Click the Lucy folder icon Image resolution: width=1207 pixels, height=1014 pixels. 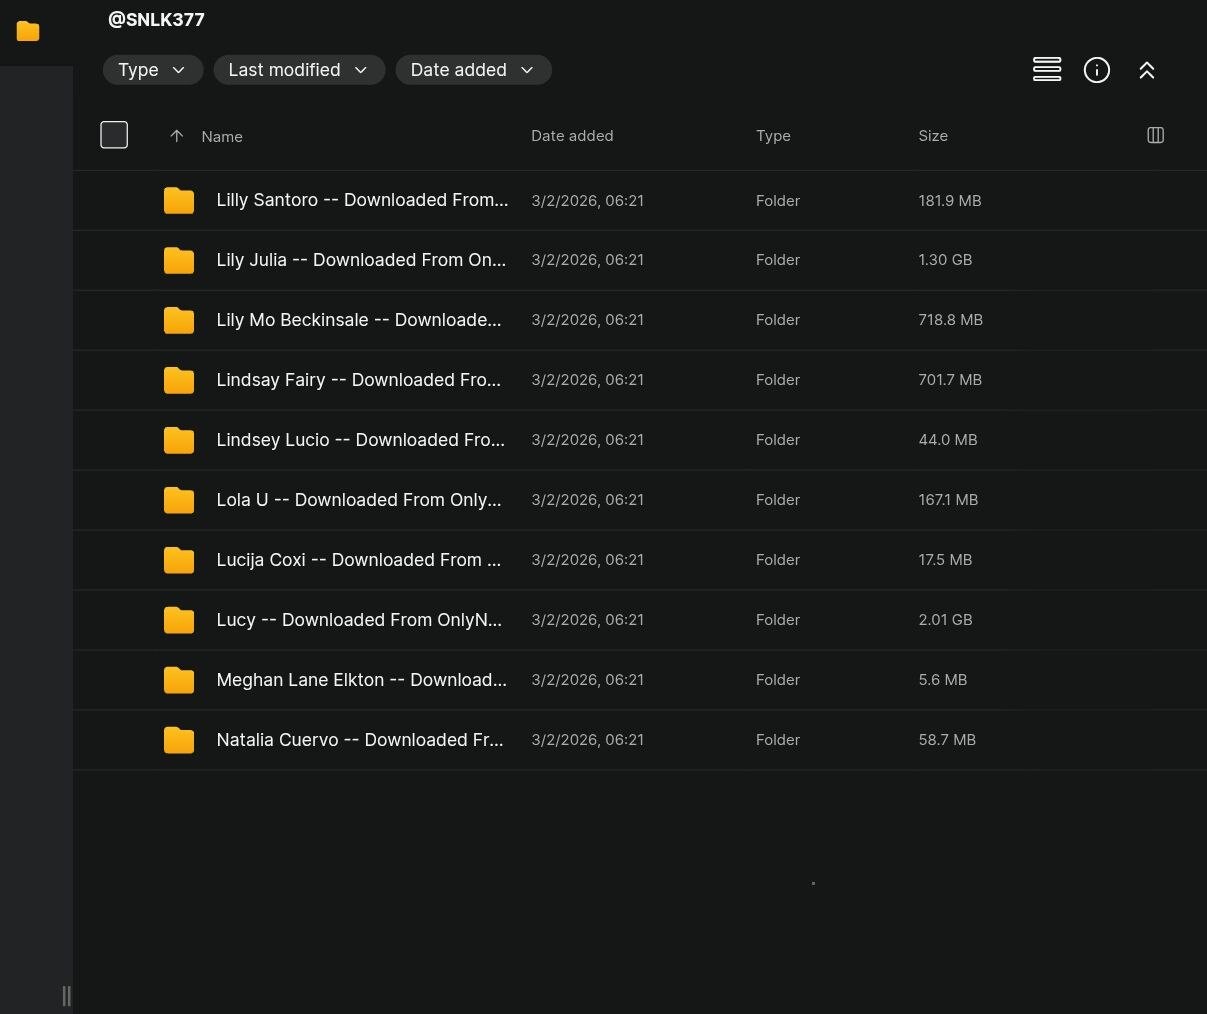179,620
